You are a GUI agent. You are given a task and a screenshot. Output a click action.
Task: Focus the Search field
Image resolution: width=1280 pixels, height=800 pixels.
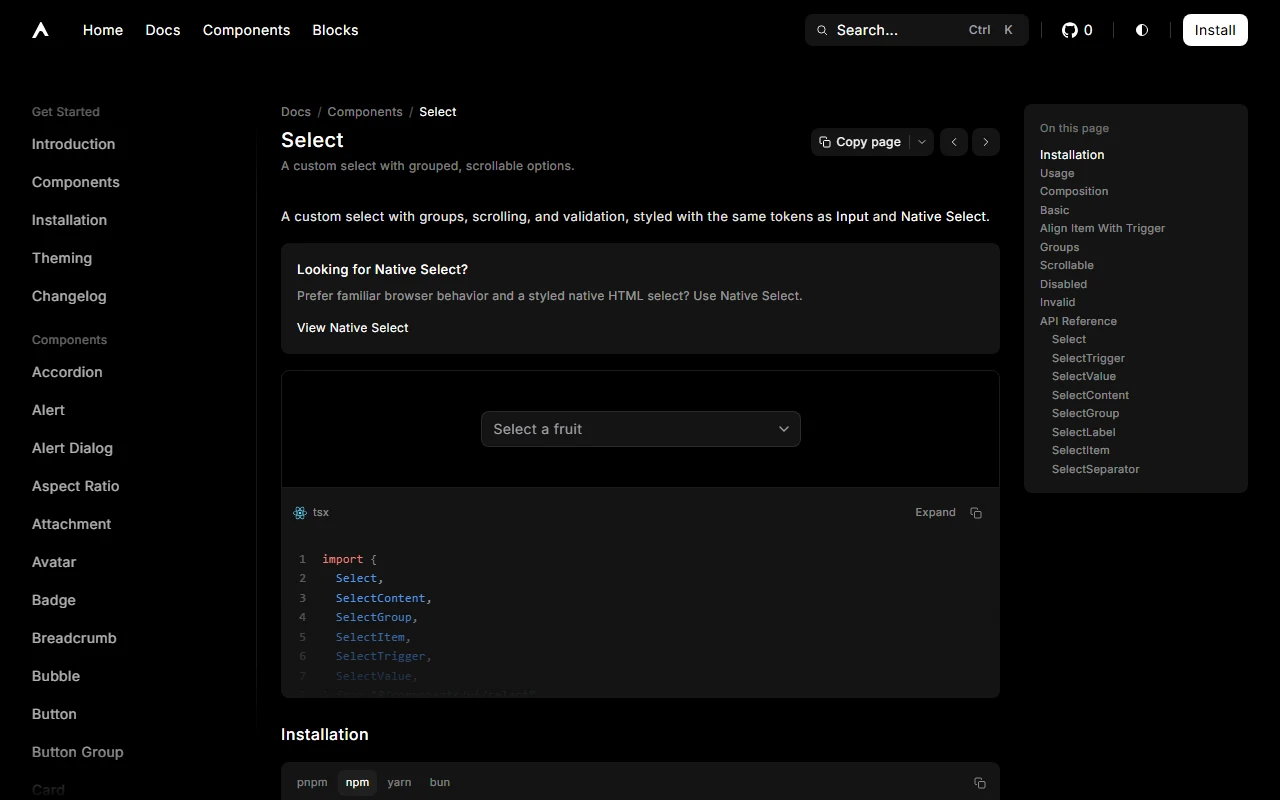pyautogui.click(x=917, y=30)
